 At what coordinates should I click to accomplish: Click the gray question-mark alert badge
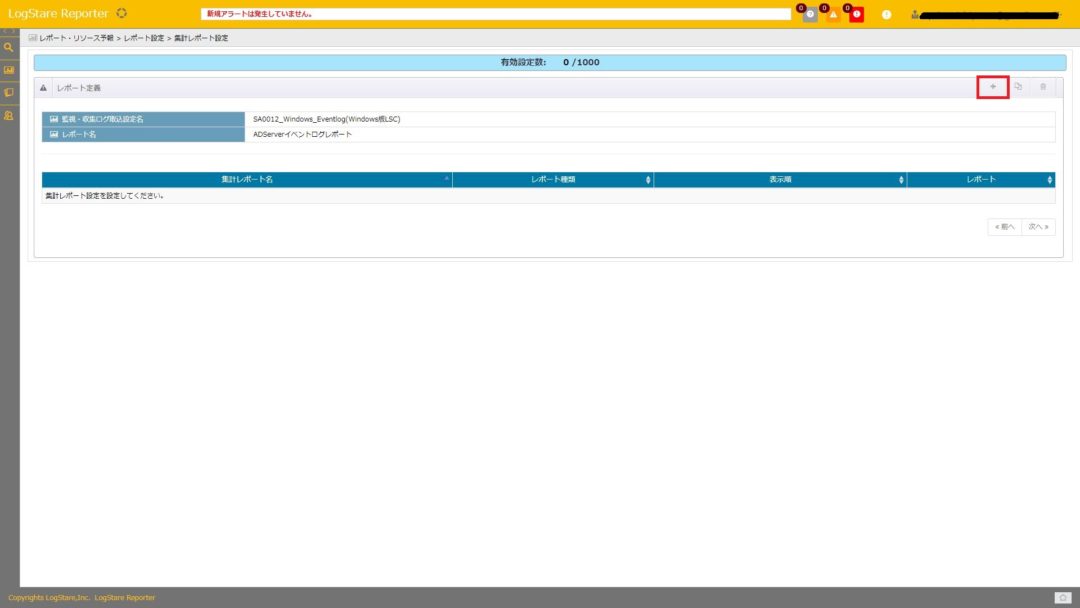tap(810, 14)
